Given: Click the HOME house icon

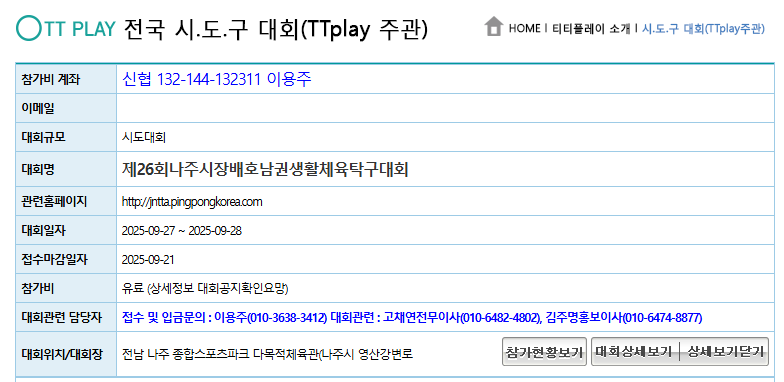Looking at the screenshot, I should click(x=494, y=26).
